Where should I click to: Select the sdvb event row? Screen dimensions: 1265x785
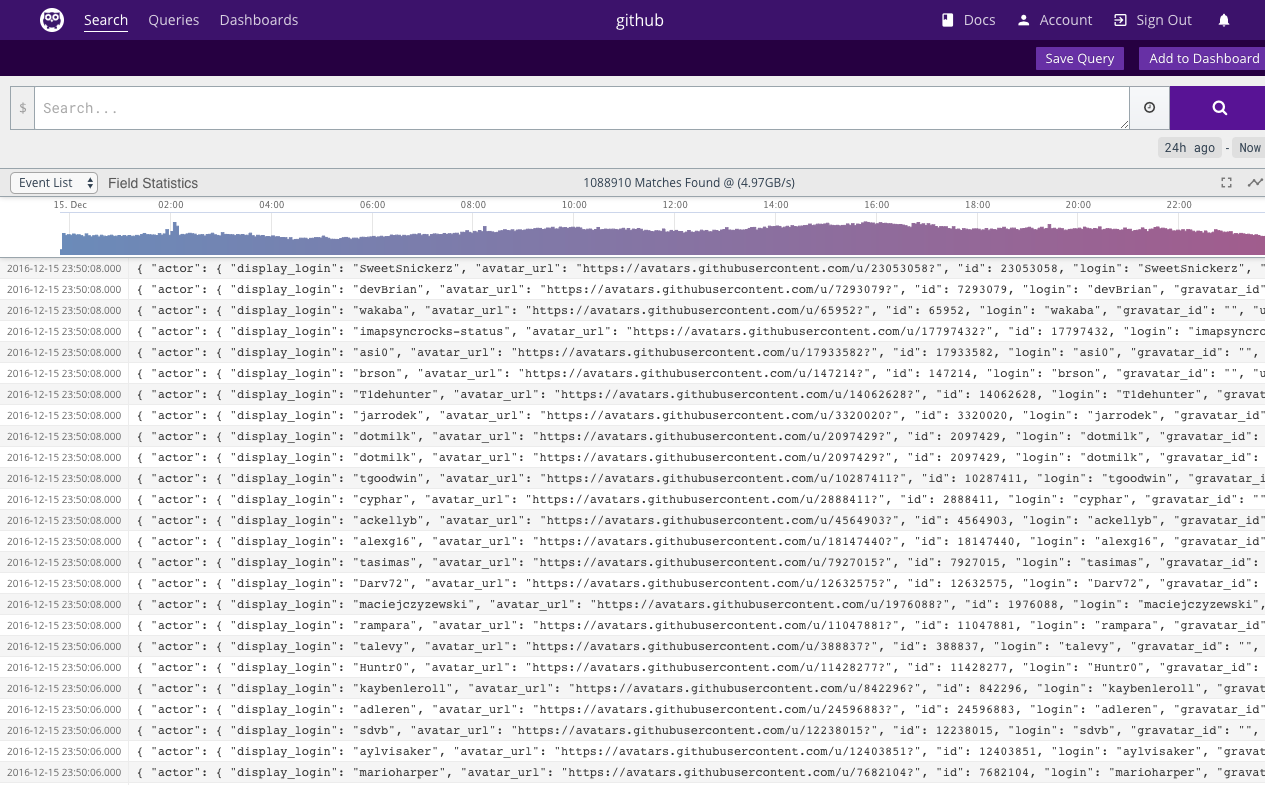pos(632,730)
